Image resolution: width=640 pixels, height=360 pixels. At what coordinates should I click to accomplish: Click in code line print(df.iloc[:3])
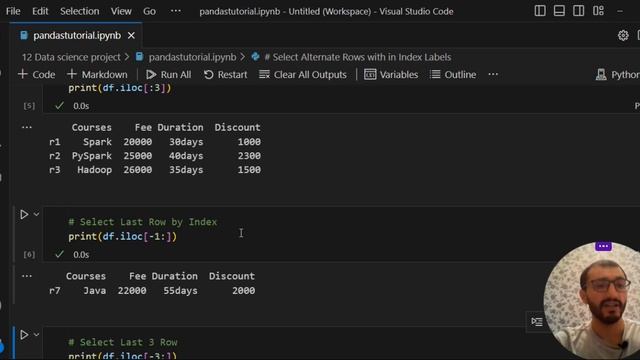point(120,88)
